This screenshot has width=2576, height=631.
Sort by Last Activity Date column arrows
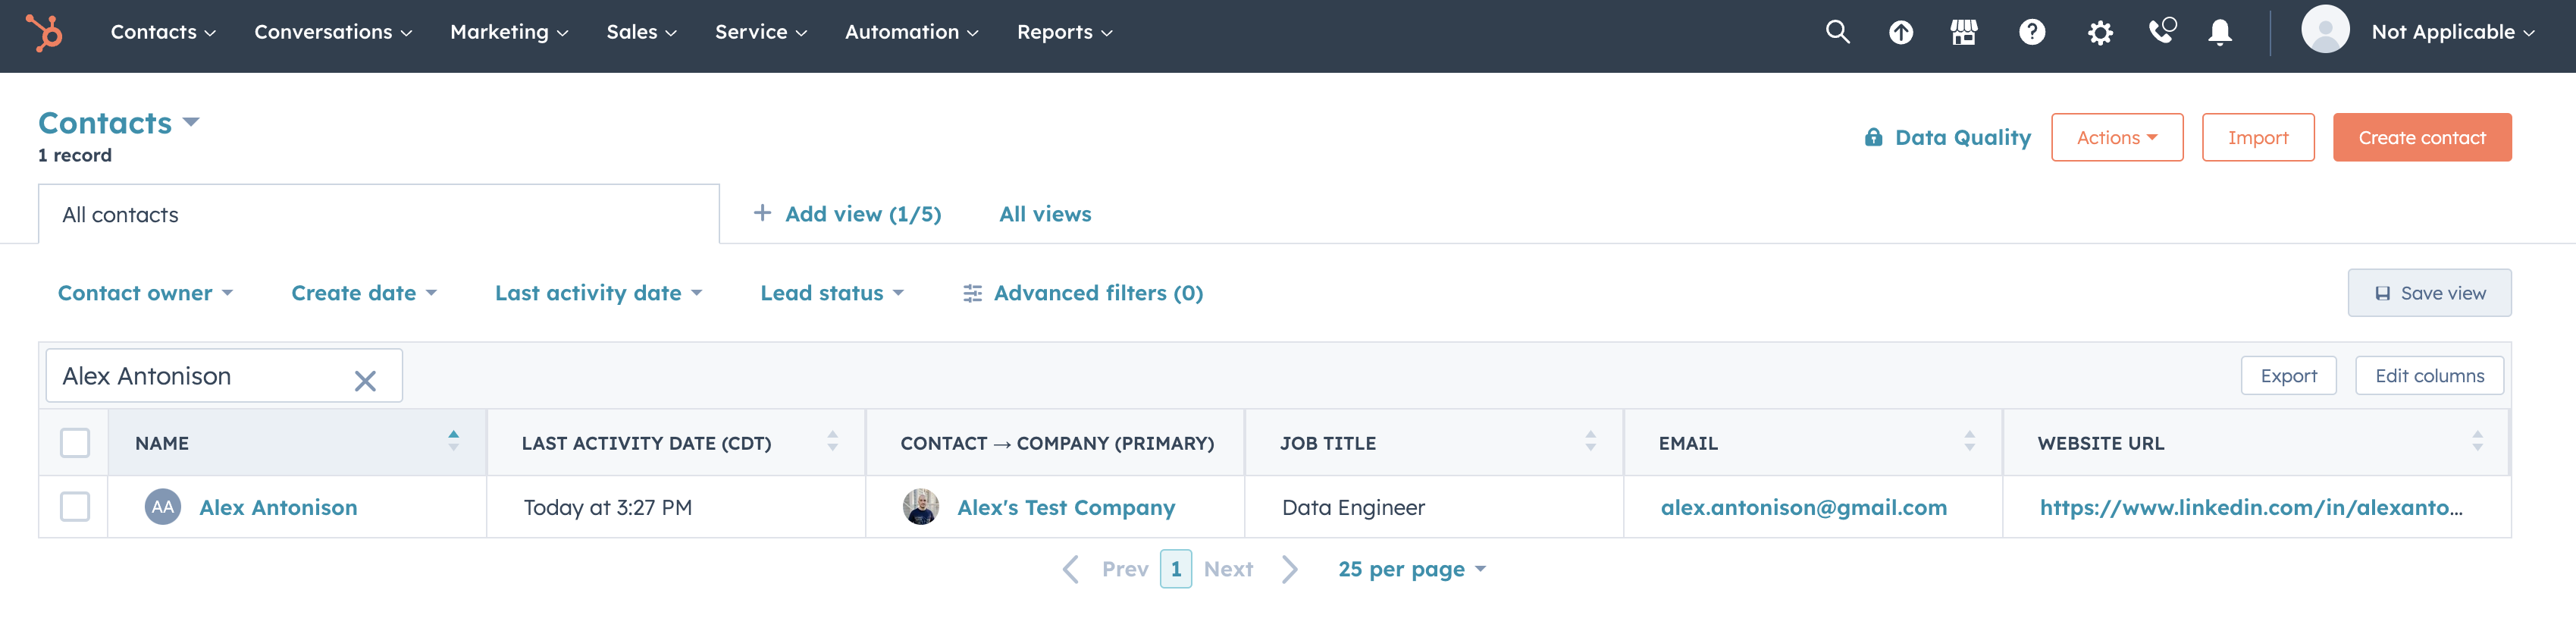[x=832, y=441]
